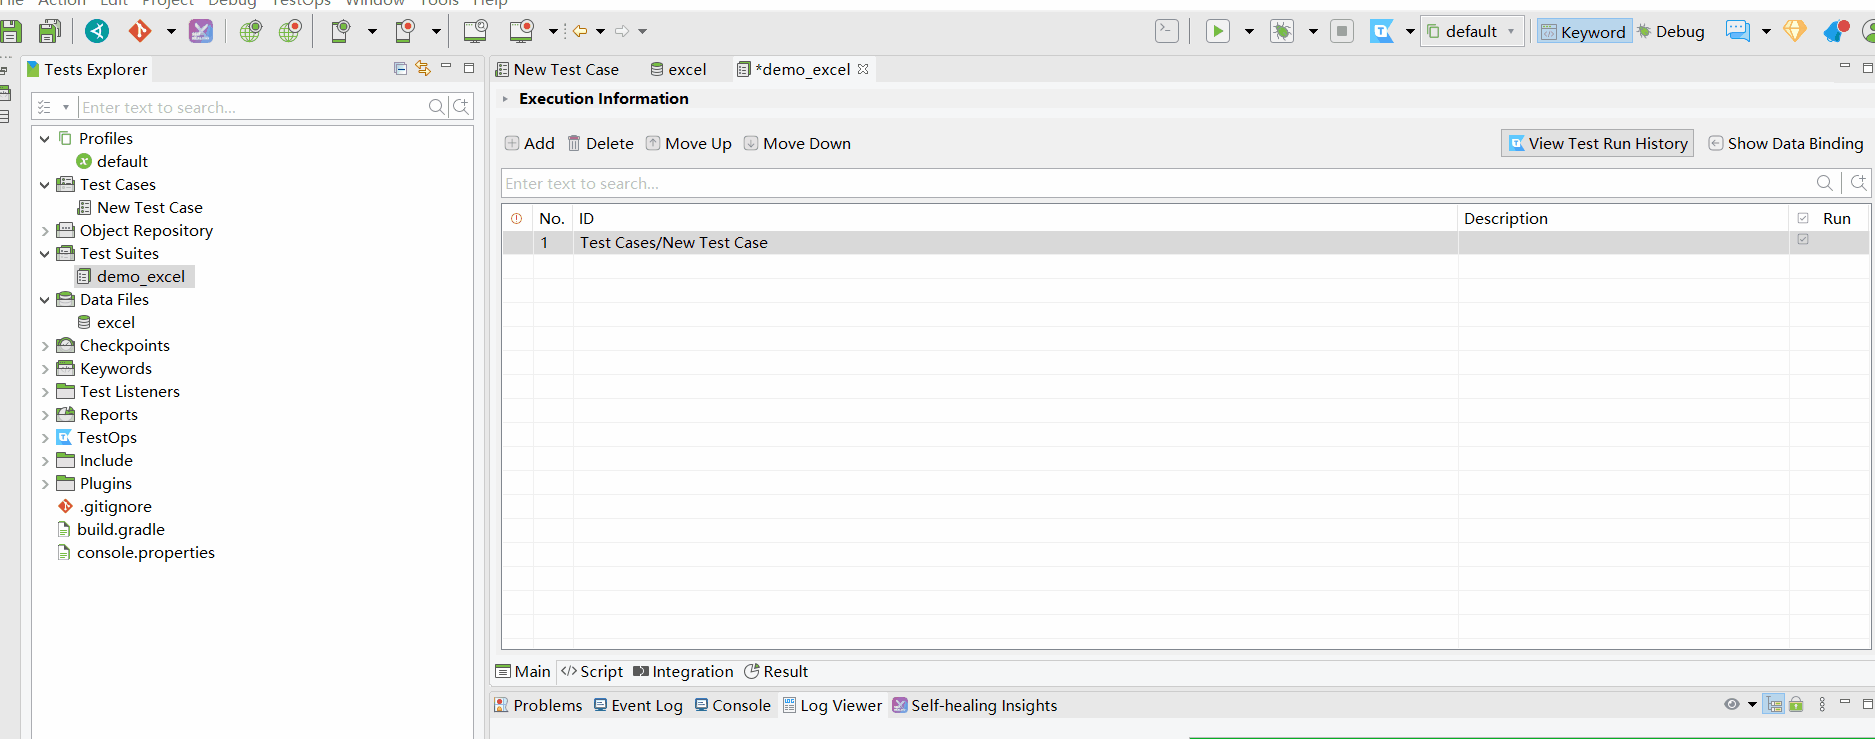
Task: Click Show Data Binding button
Action: click(1785, 144)
